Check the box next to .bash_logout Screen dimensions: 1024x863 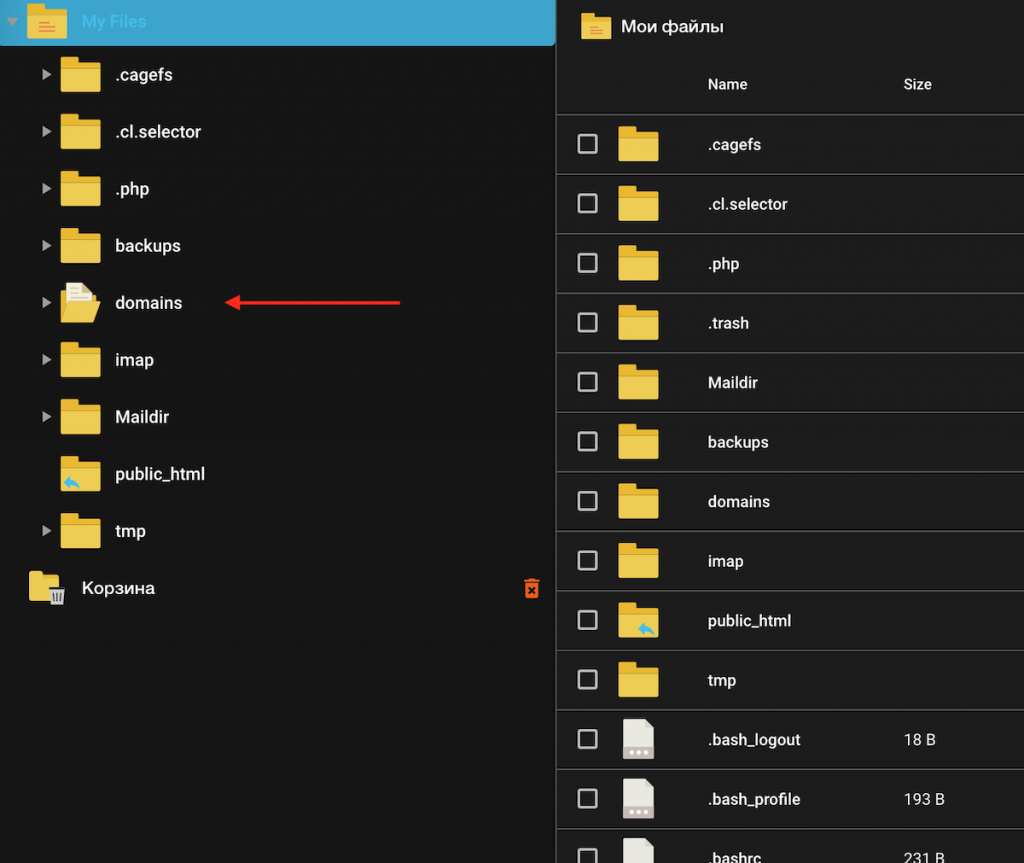pos(588,739)
